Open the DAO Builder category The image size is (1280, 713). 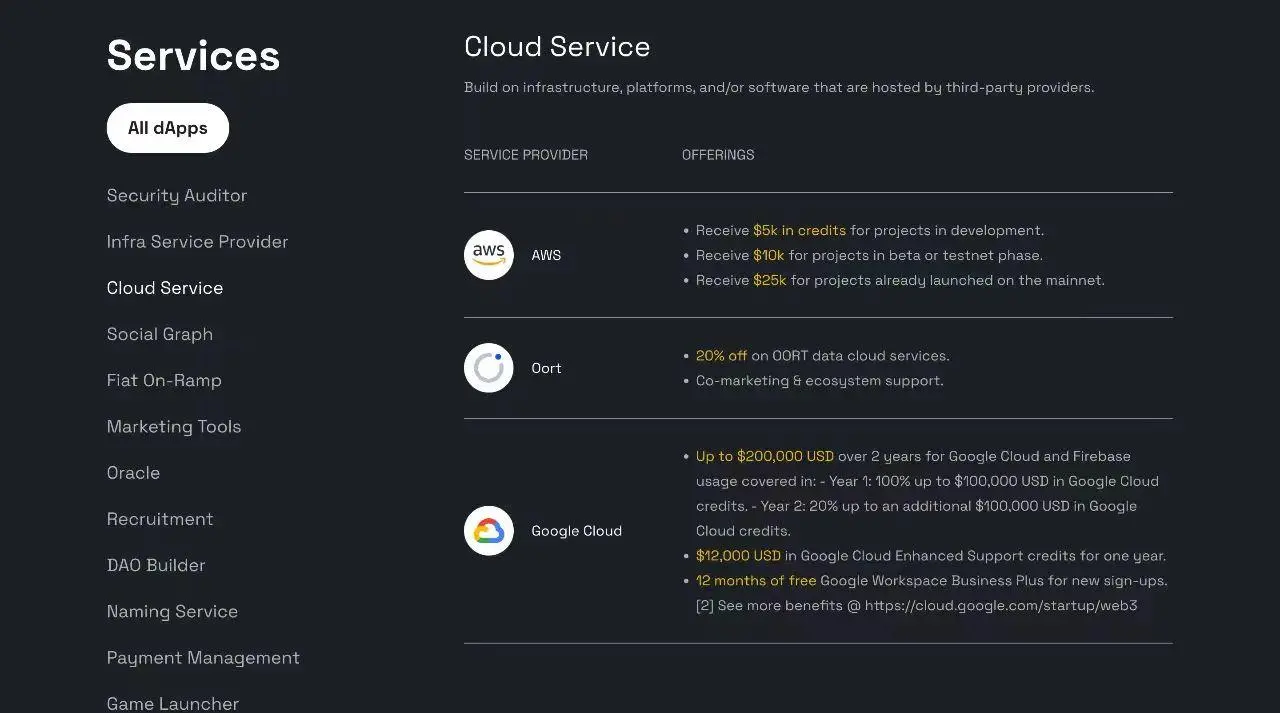coord(156,565)
